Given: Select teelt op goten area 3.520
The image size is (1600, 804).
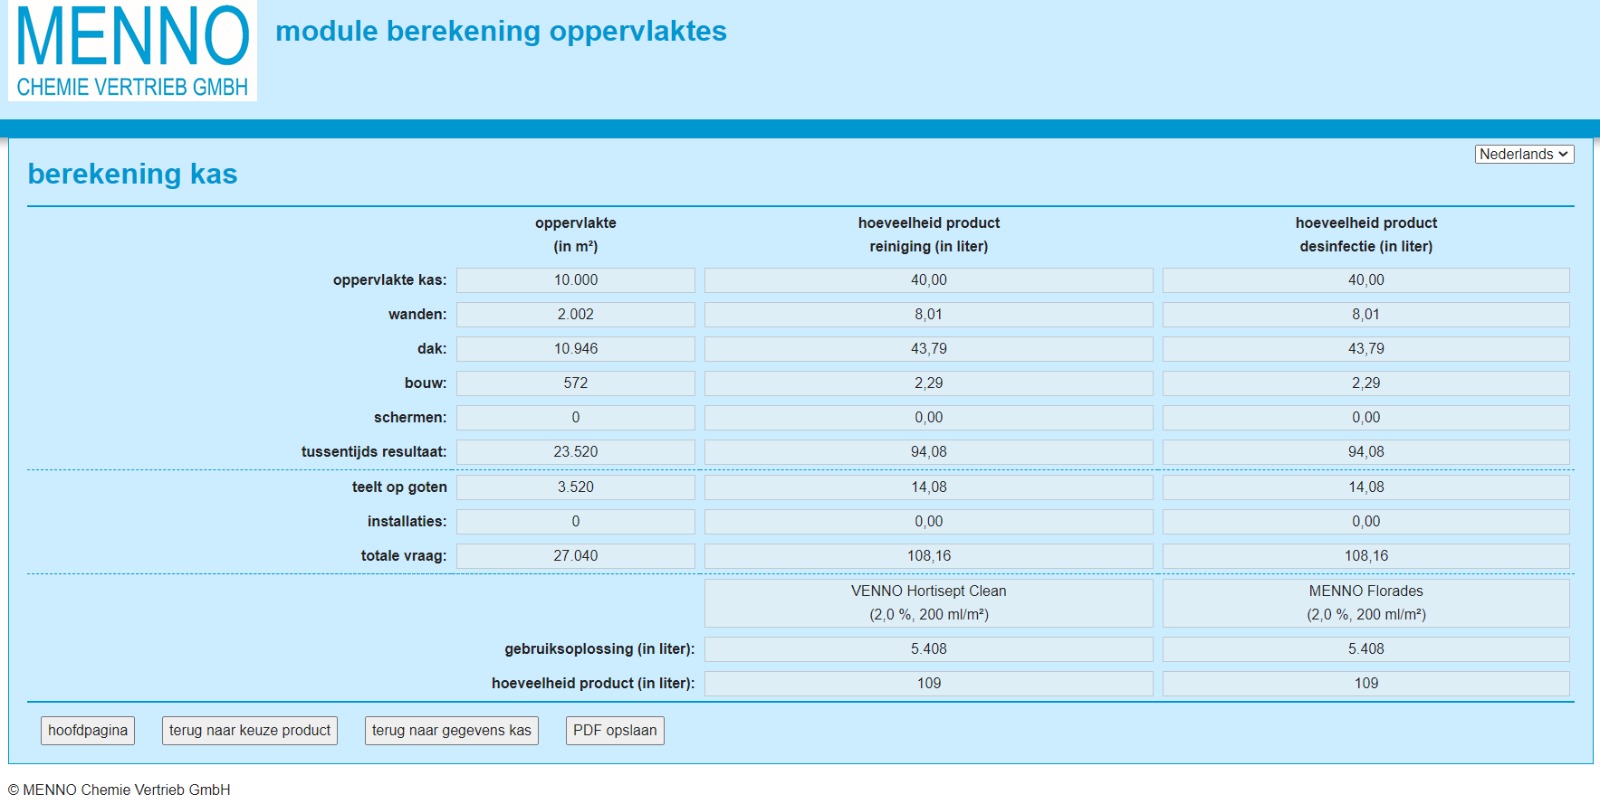Looking at the screenshot, I should 575,487.
